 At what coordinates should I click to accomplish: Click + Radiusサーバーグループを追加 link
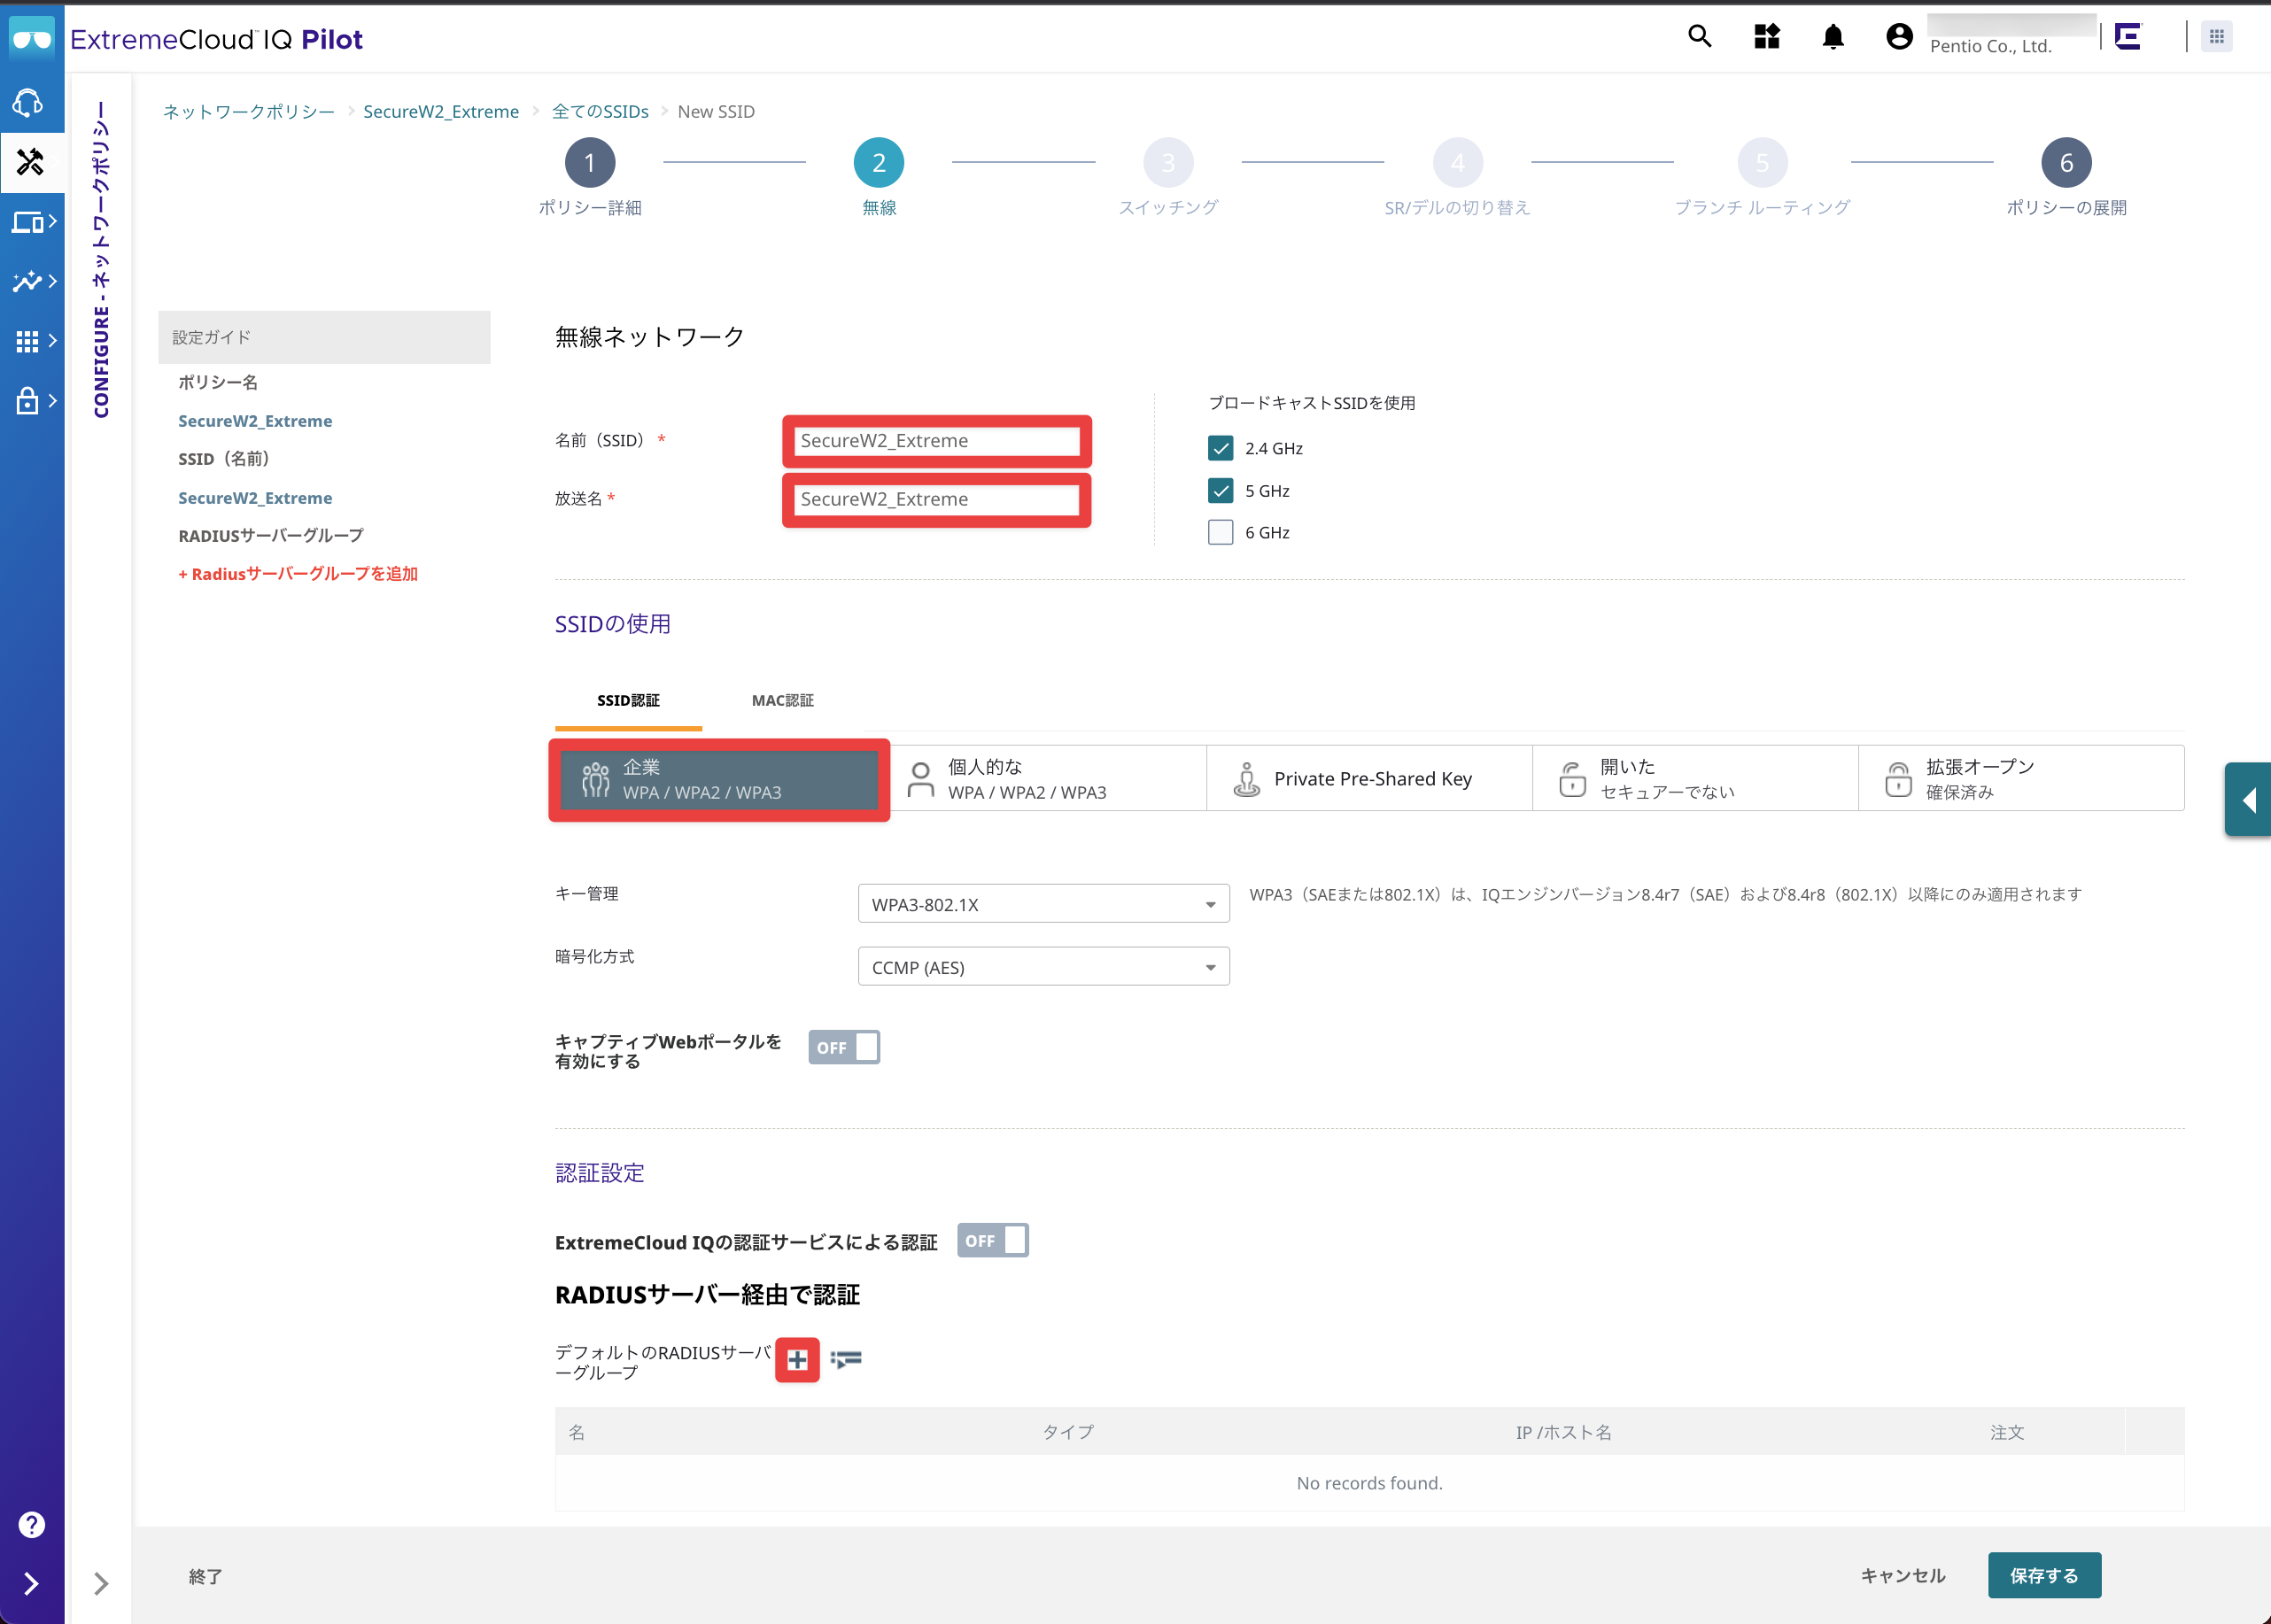298,574
